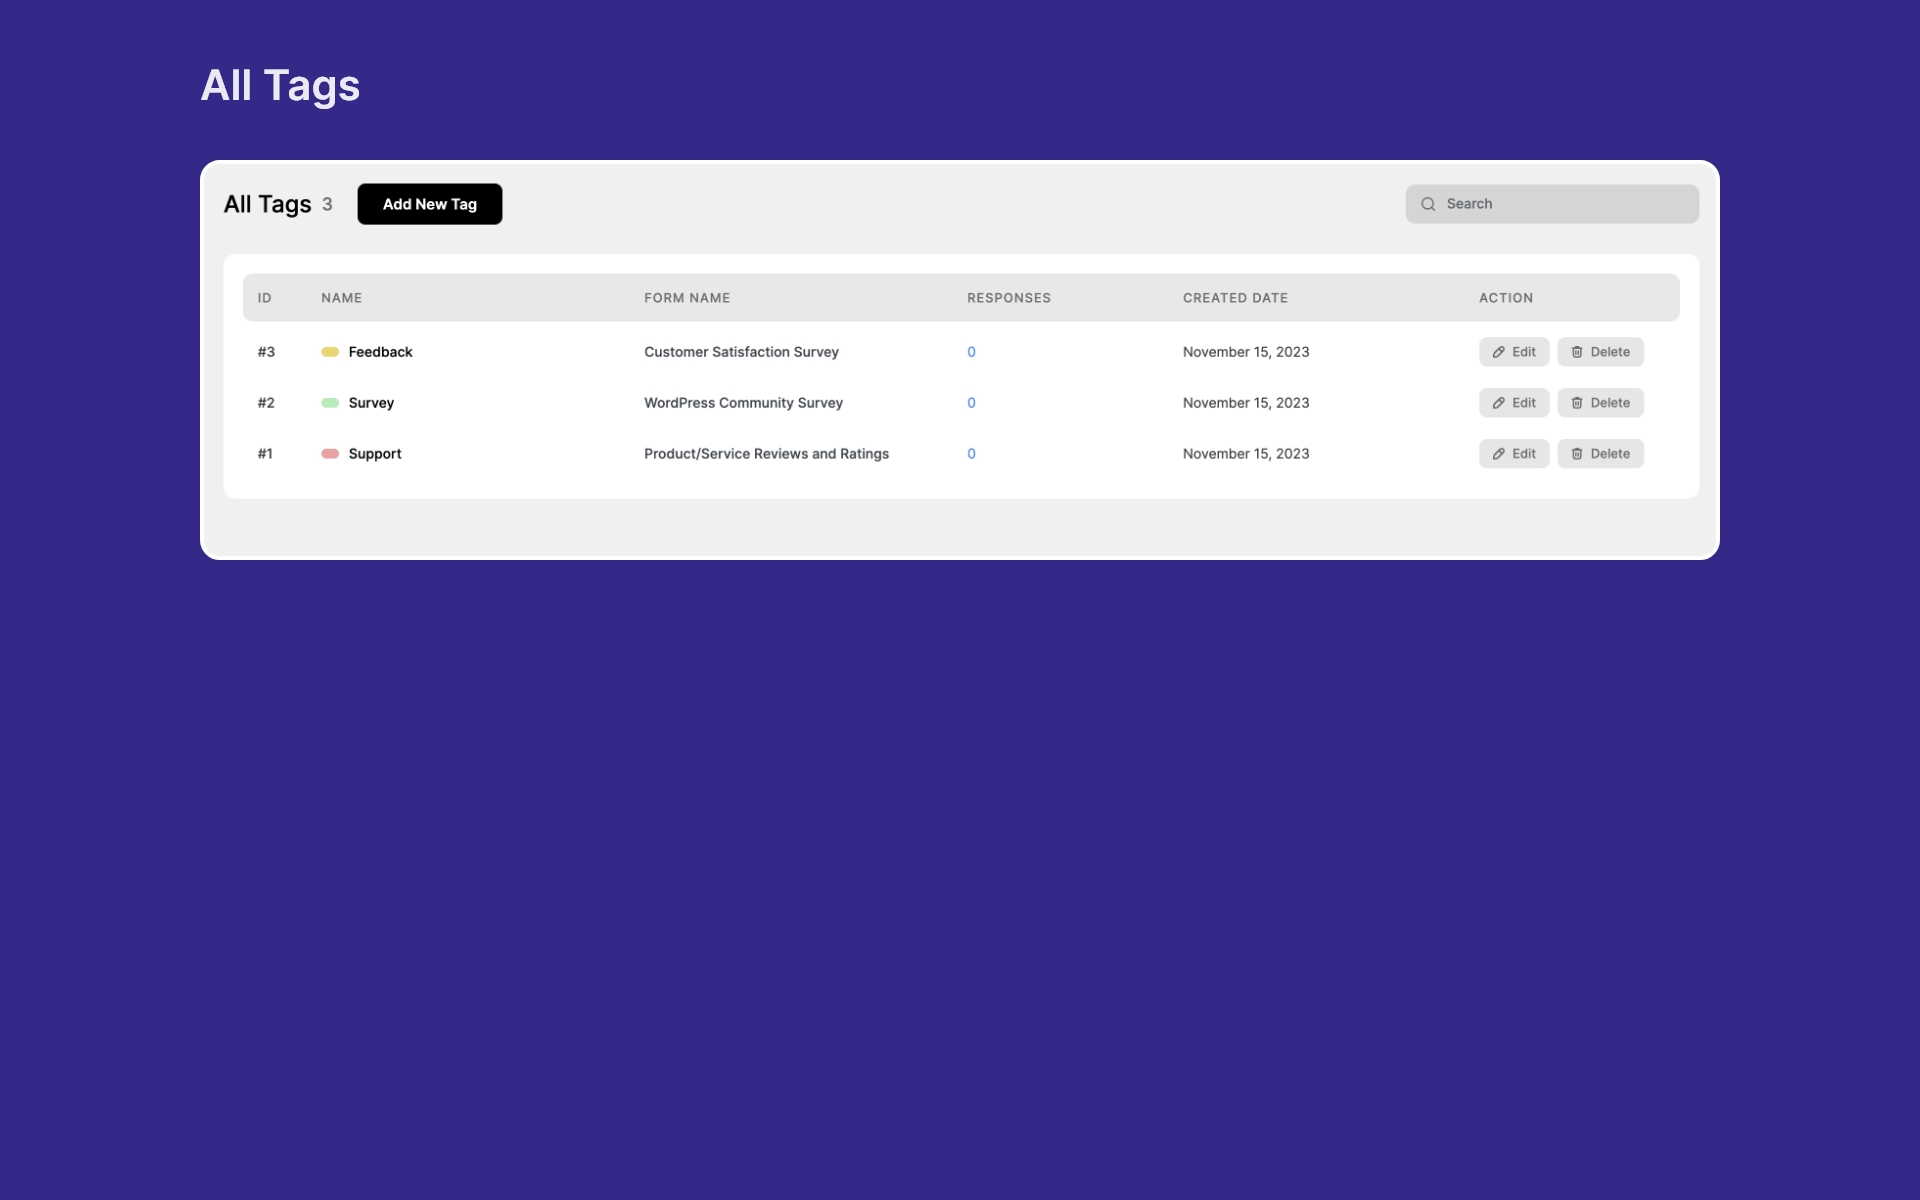This screenshot has height=1200, width=1920.
Task: Click the Responses column header
Action: pyautogui.click(x=1008, y=298)
